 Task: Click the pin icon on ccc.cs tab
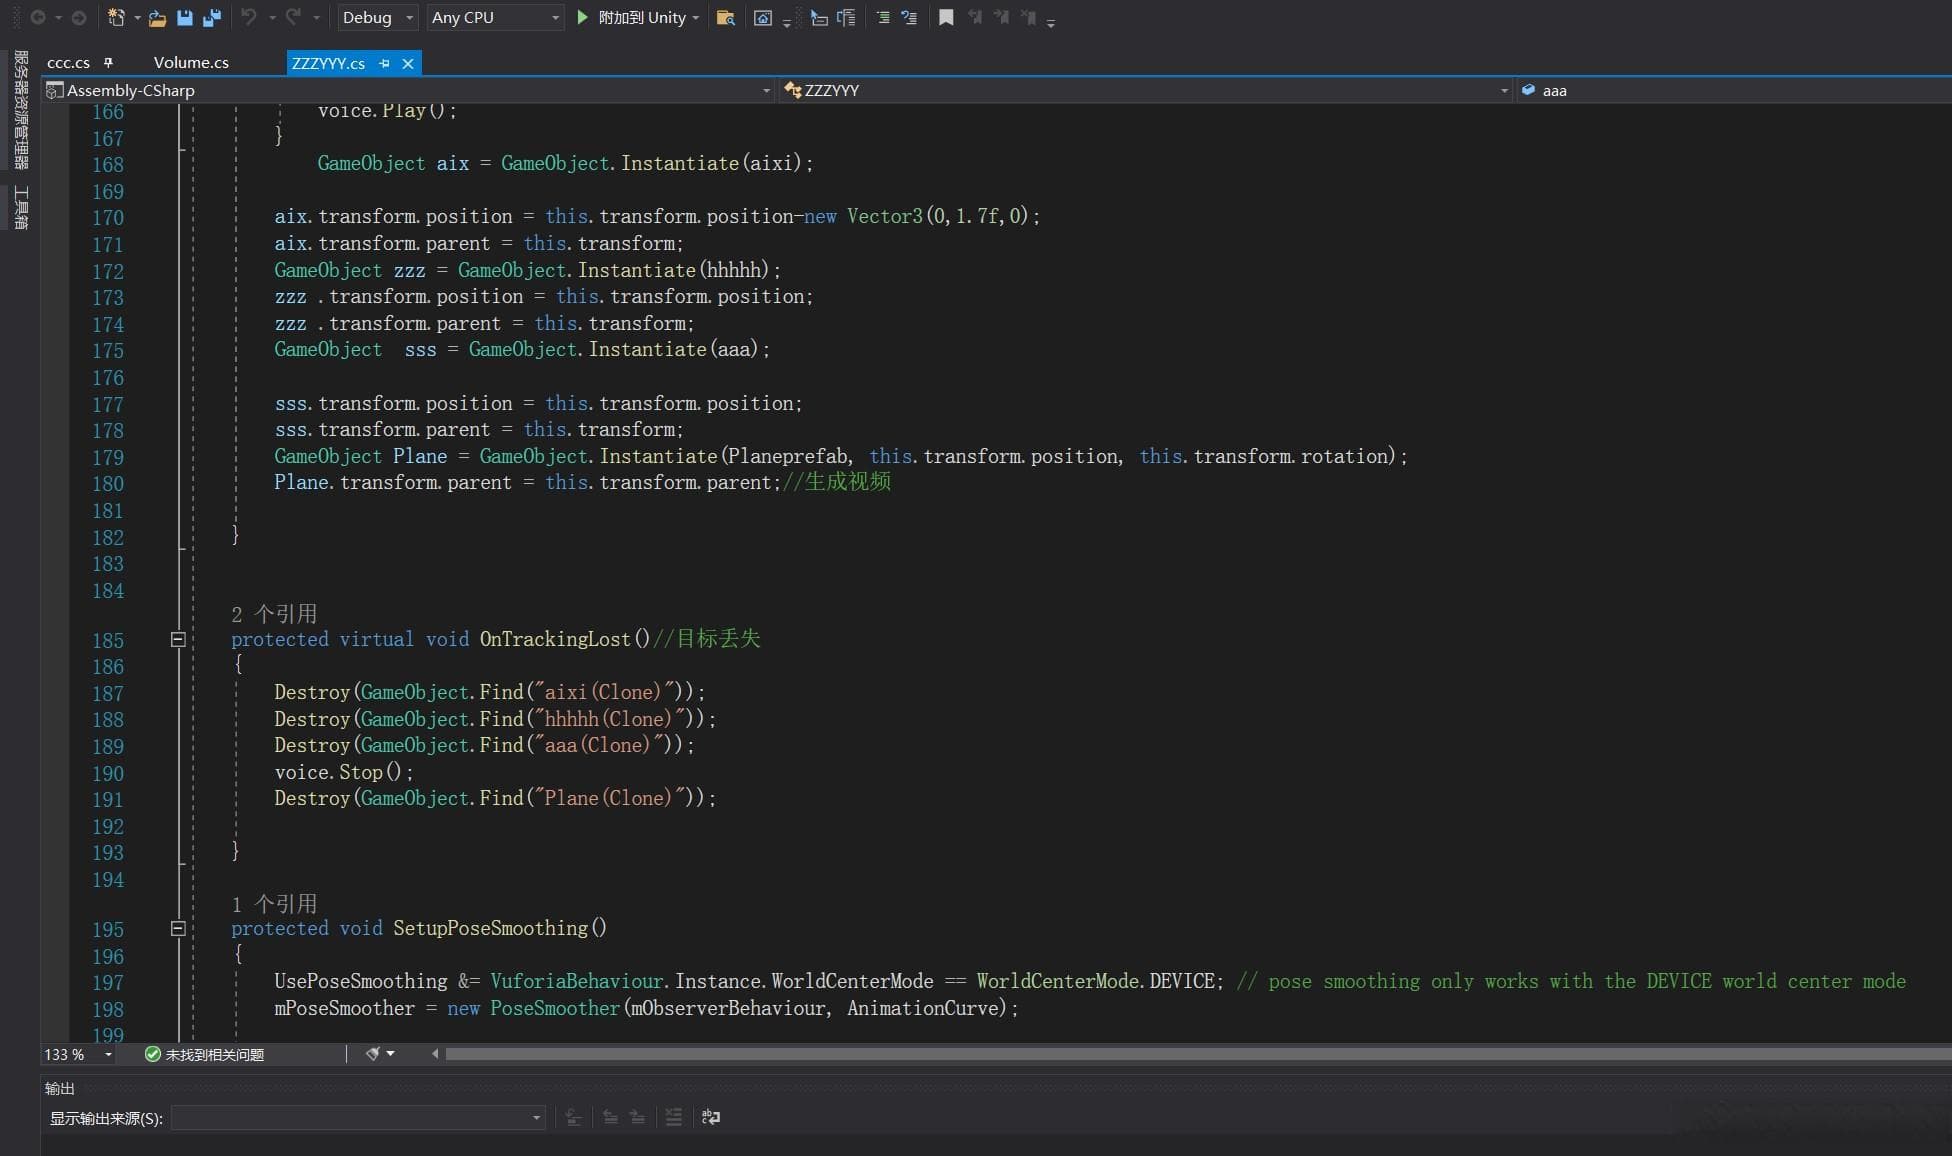pyautogui.click(x=108, y=63)
